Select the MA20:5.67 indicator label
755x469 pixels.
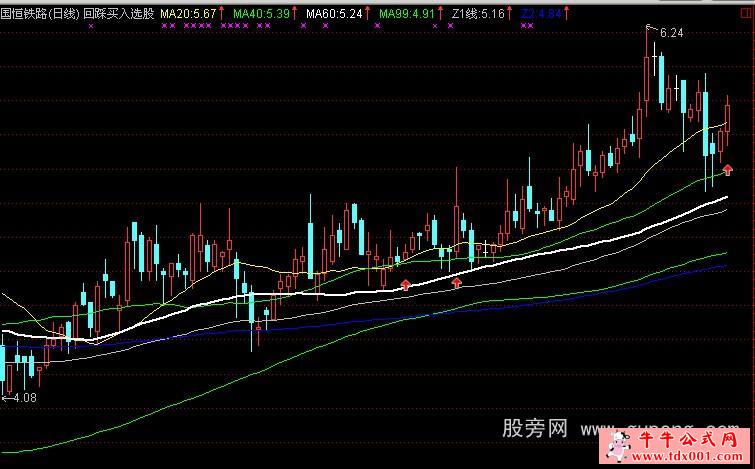[x=187, y=15]
